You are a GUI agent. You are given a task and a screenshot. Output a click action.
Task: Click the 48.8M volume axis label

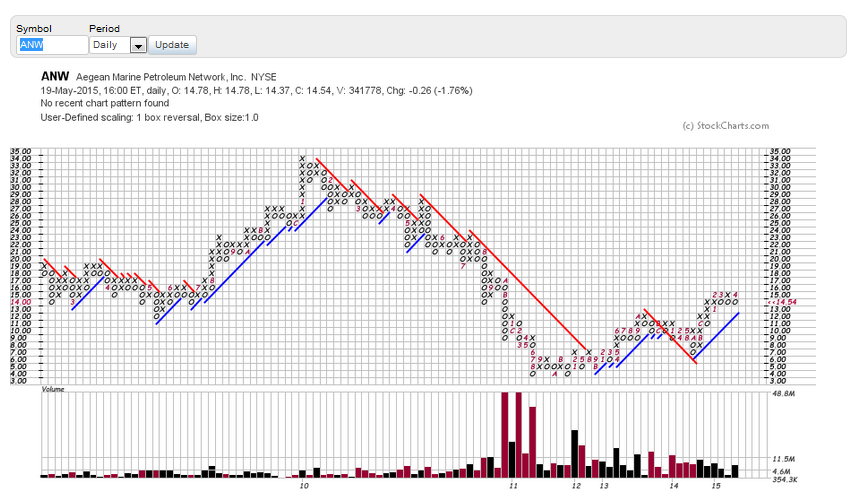[783, 393]
